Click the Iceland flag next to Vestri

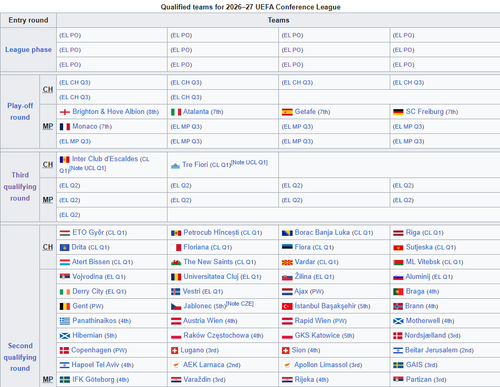click(175, 292)
